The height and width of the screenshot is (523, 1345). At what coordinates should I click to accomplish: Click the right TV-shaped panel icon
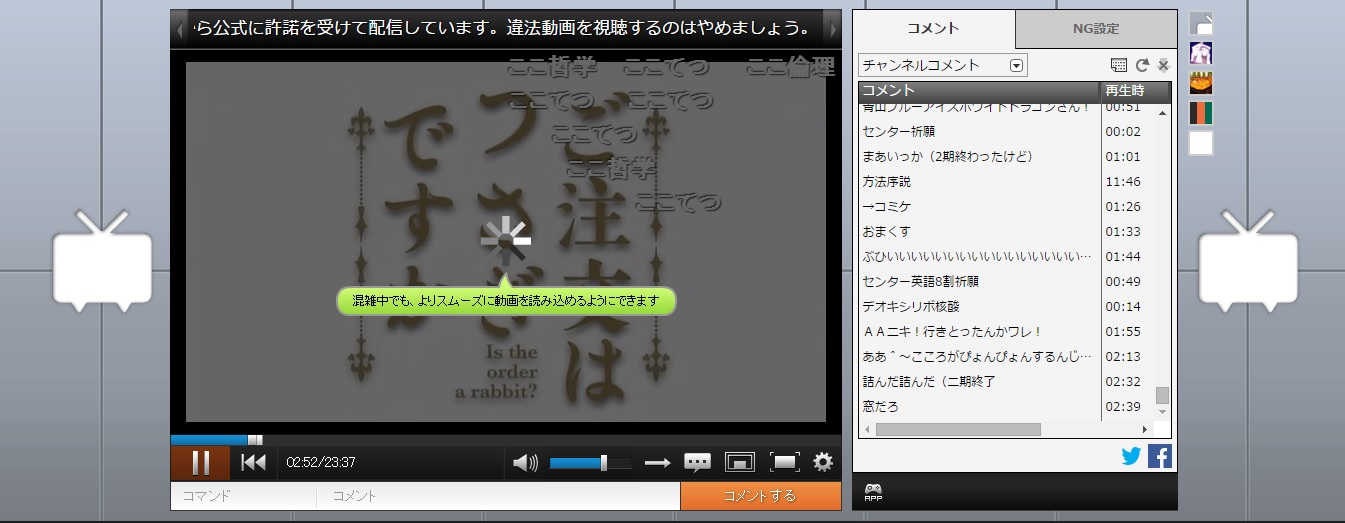coord(1248,260)
